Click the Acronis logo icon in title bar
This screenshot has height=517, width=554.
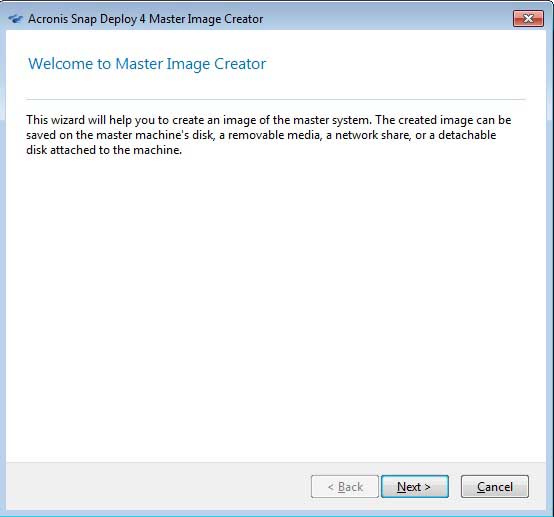point(16,19)
